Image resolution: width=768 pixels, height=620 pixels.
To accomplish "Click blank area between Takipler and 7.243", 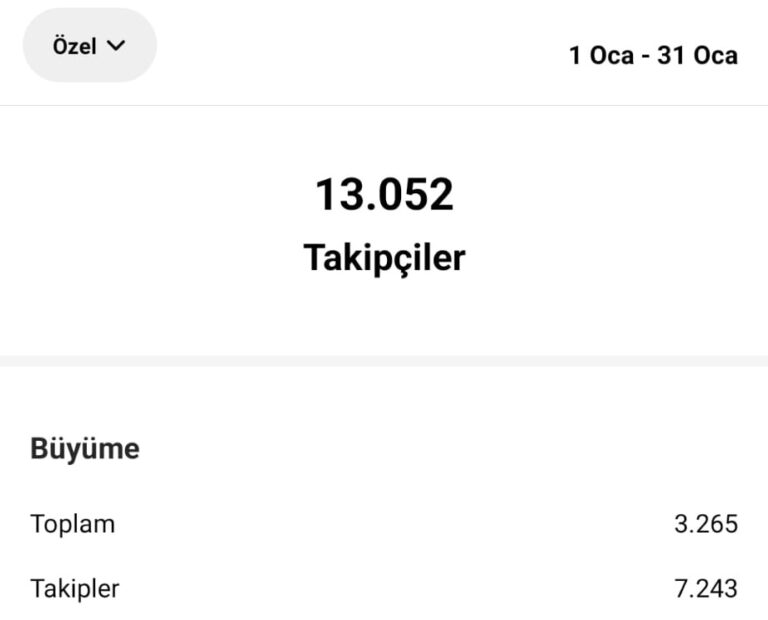I will pos(390,588).
